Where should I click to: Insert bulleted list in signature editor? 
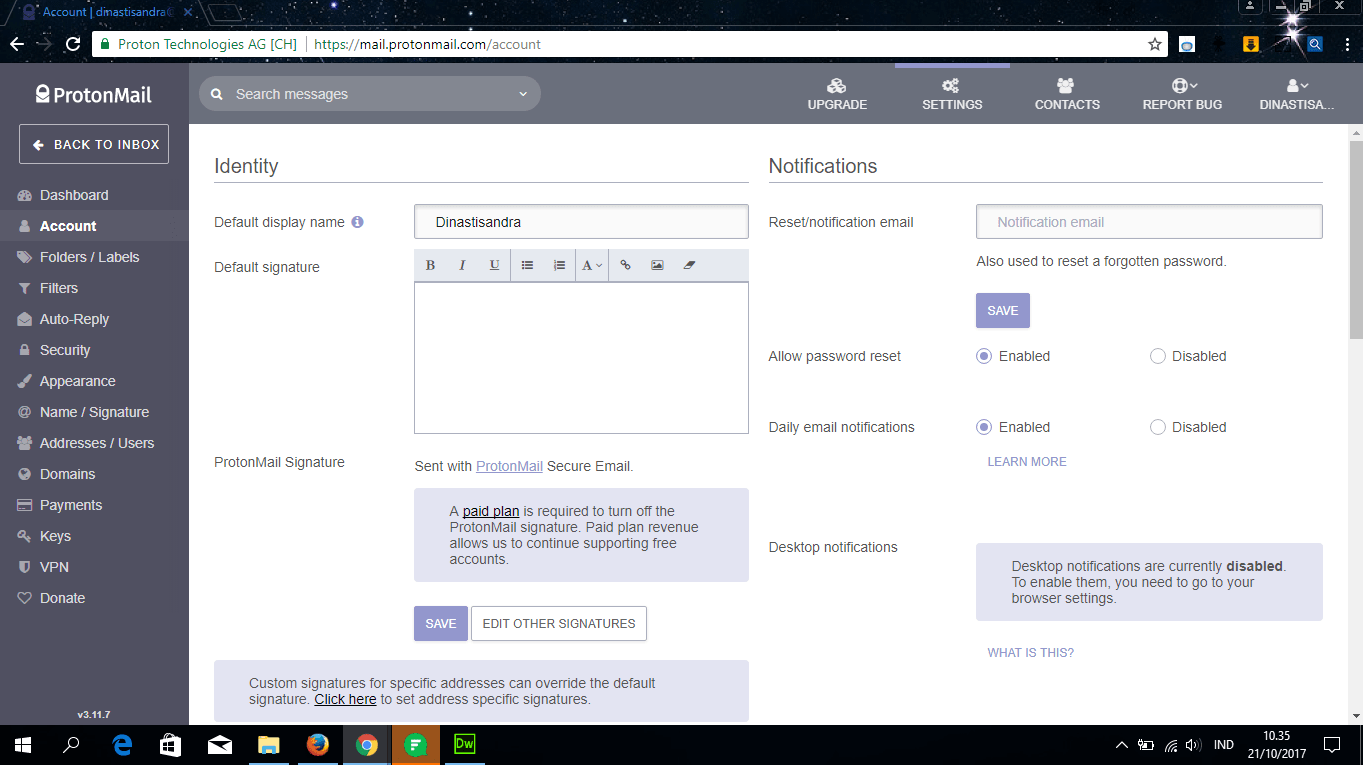click(x=527, y=265)
